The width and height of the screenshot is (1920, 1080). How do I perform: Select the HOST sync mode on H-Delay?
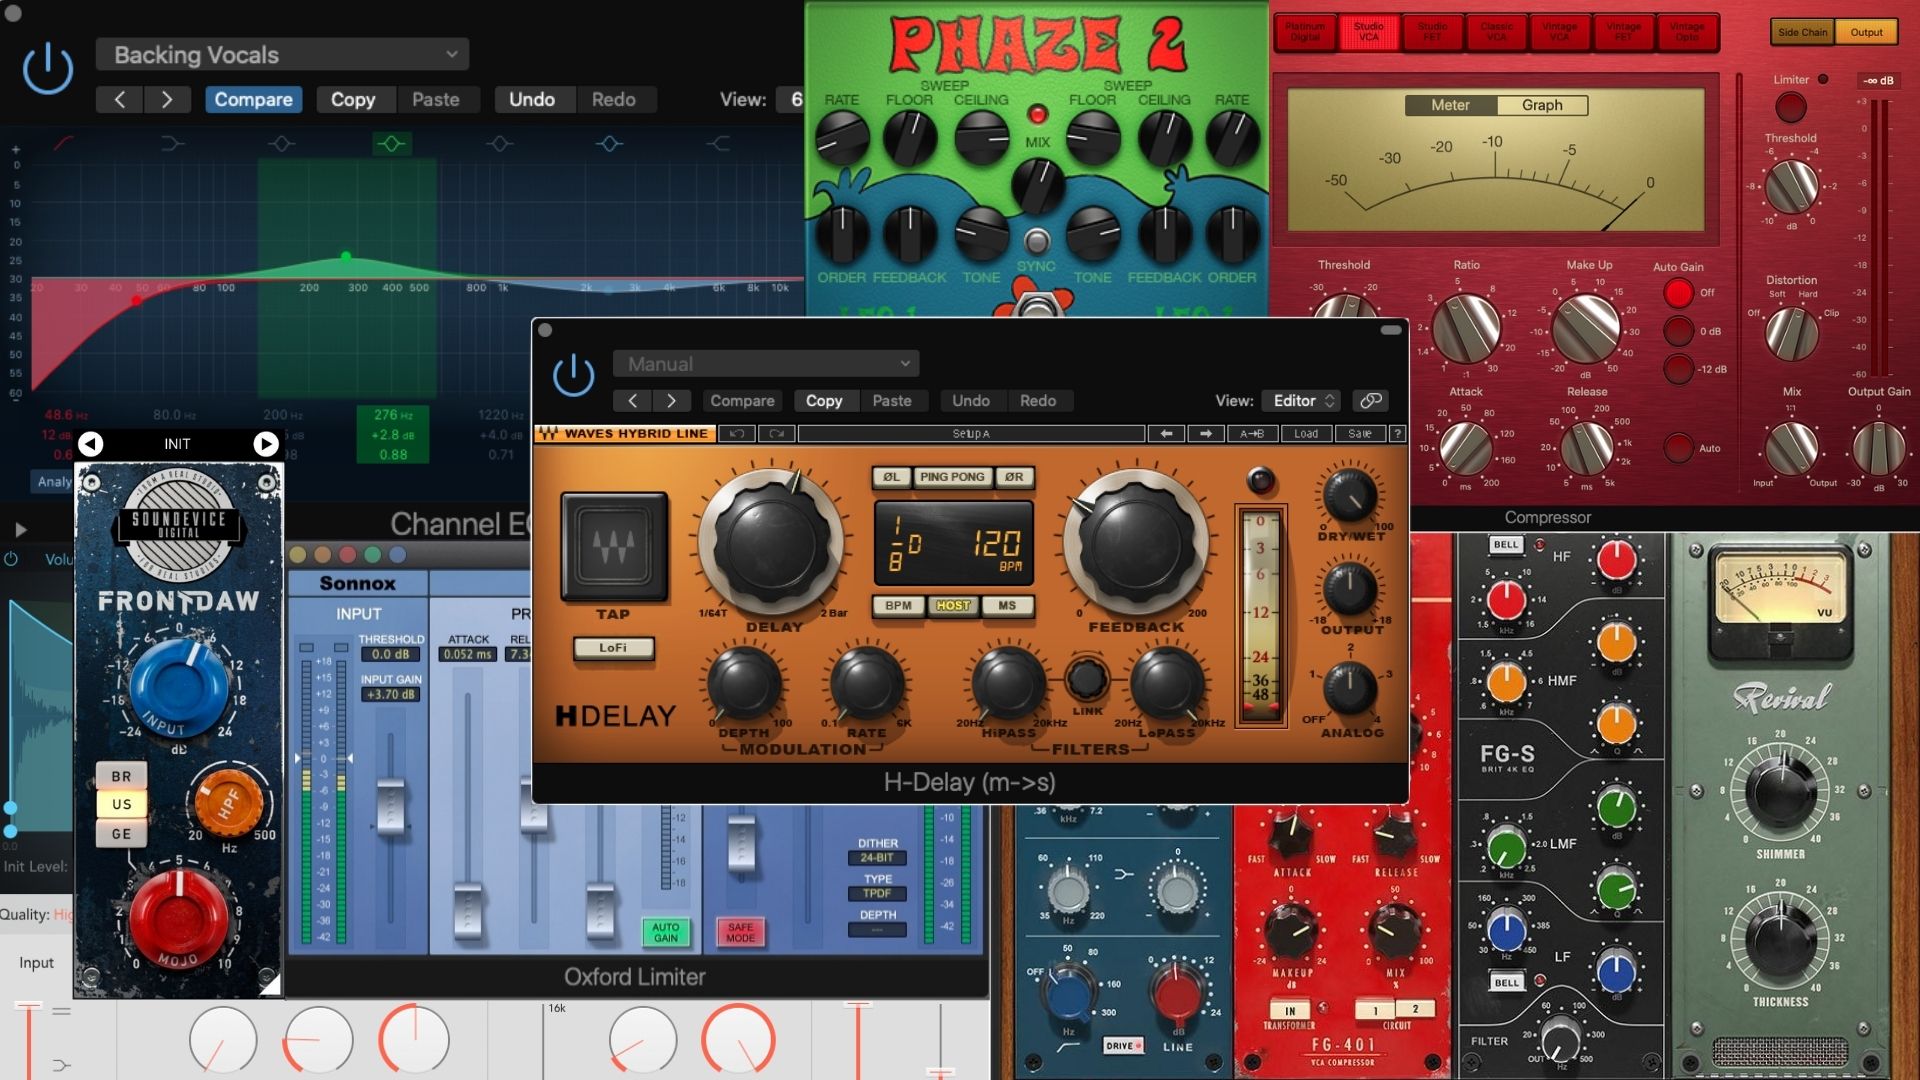pos(953,606)
